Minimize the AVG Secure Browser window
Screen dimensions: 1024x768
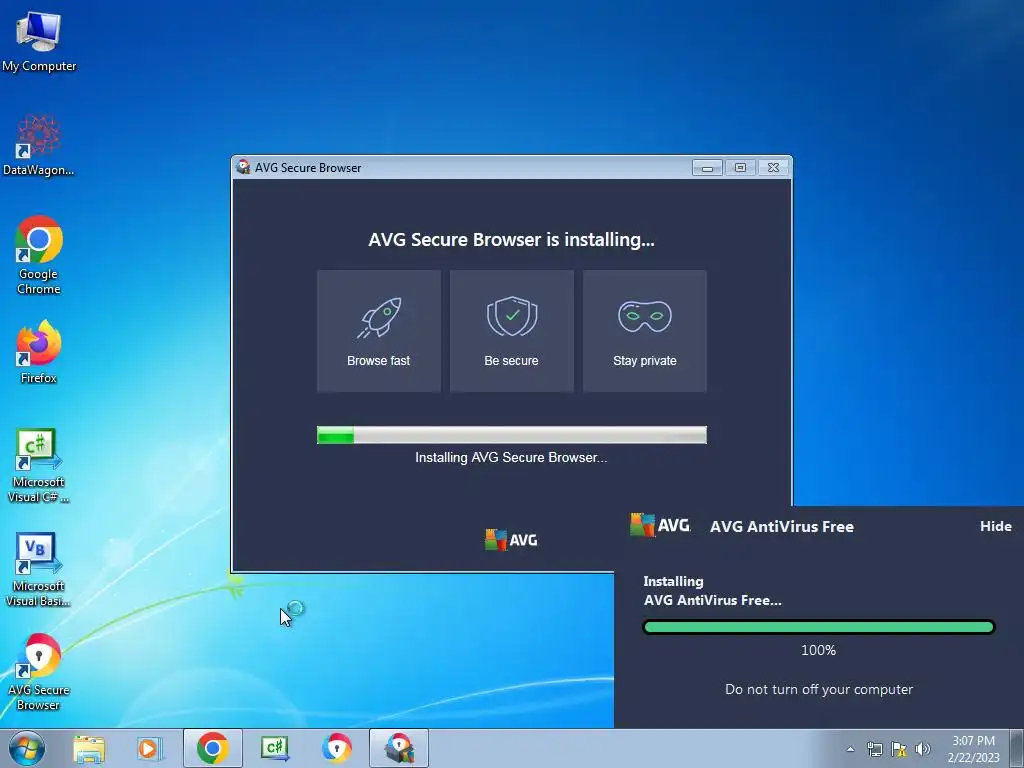point(707,168)
